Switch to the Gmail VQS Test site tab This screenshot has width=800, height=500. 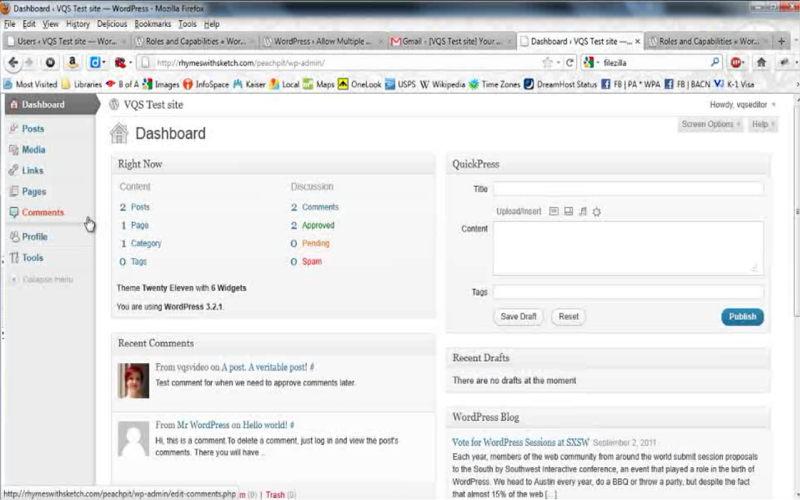(452, 41)
